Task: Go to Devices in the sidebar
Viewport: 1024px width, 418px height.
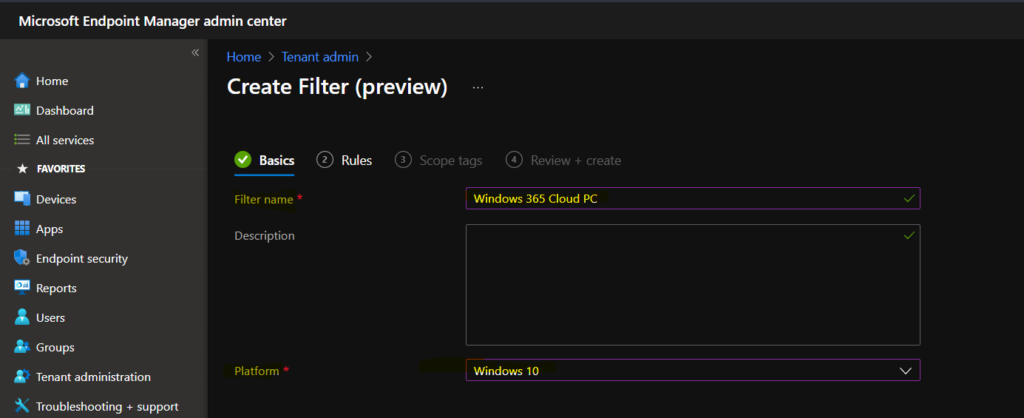Action: pos(56,199)
